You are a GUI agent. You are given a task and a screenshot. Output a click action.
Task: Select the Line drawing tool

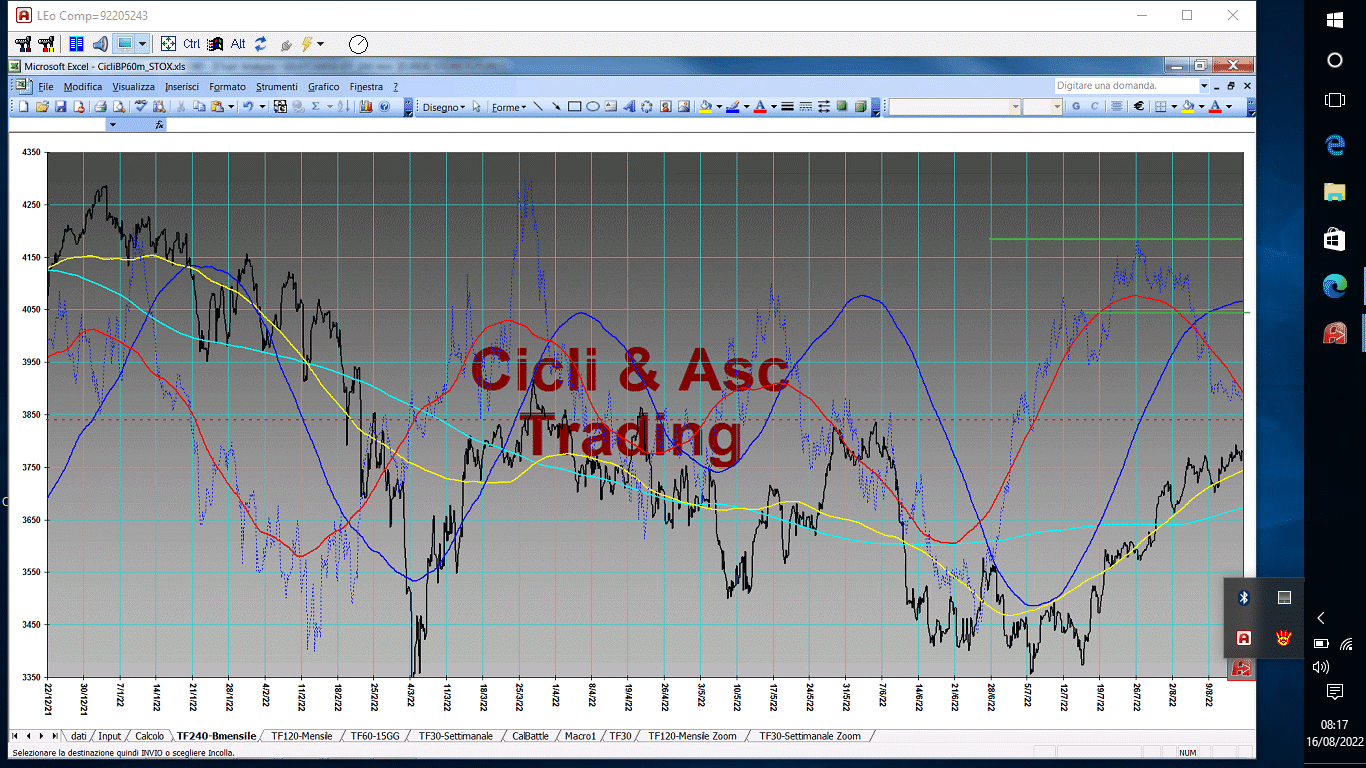coord(538,106)
